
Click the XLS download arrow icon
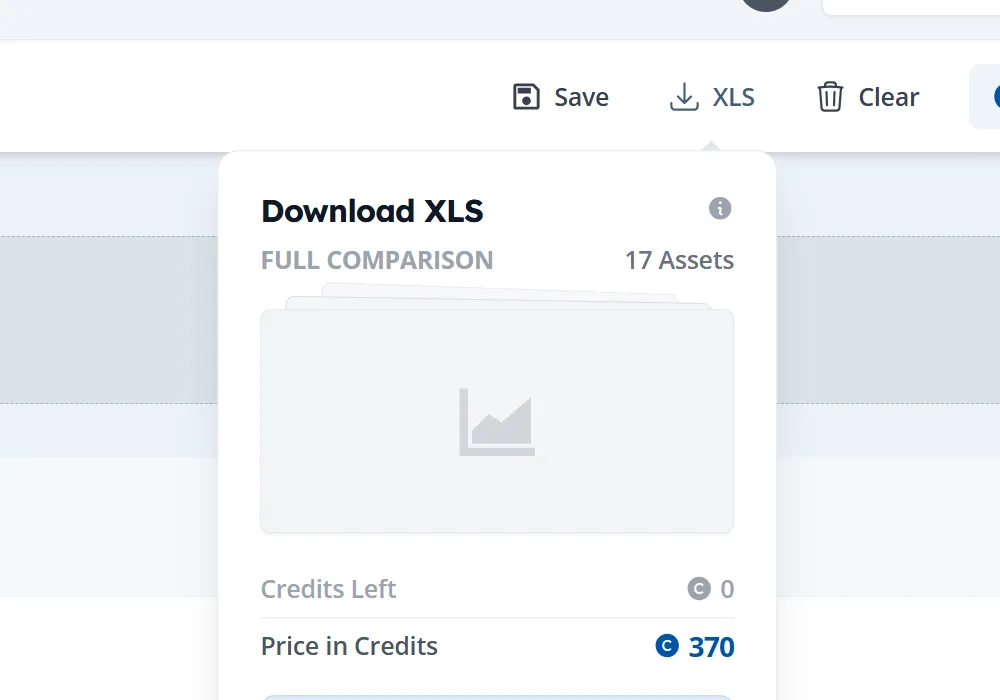pos(684,97)
